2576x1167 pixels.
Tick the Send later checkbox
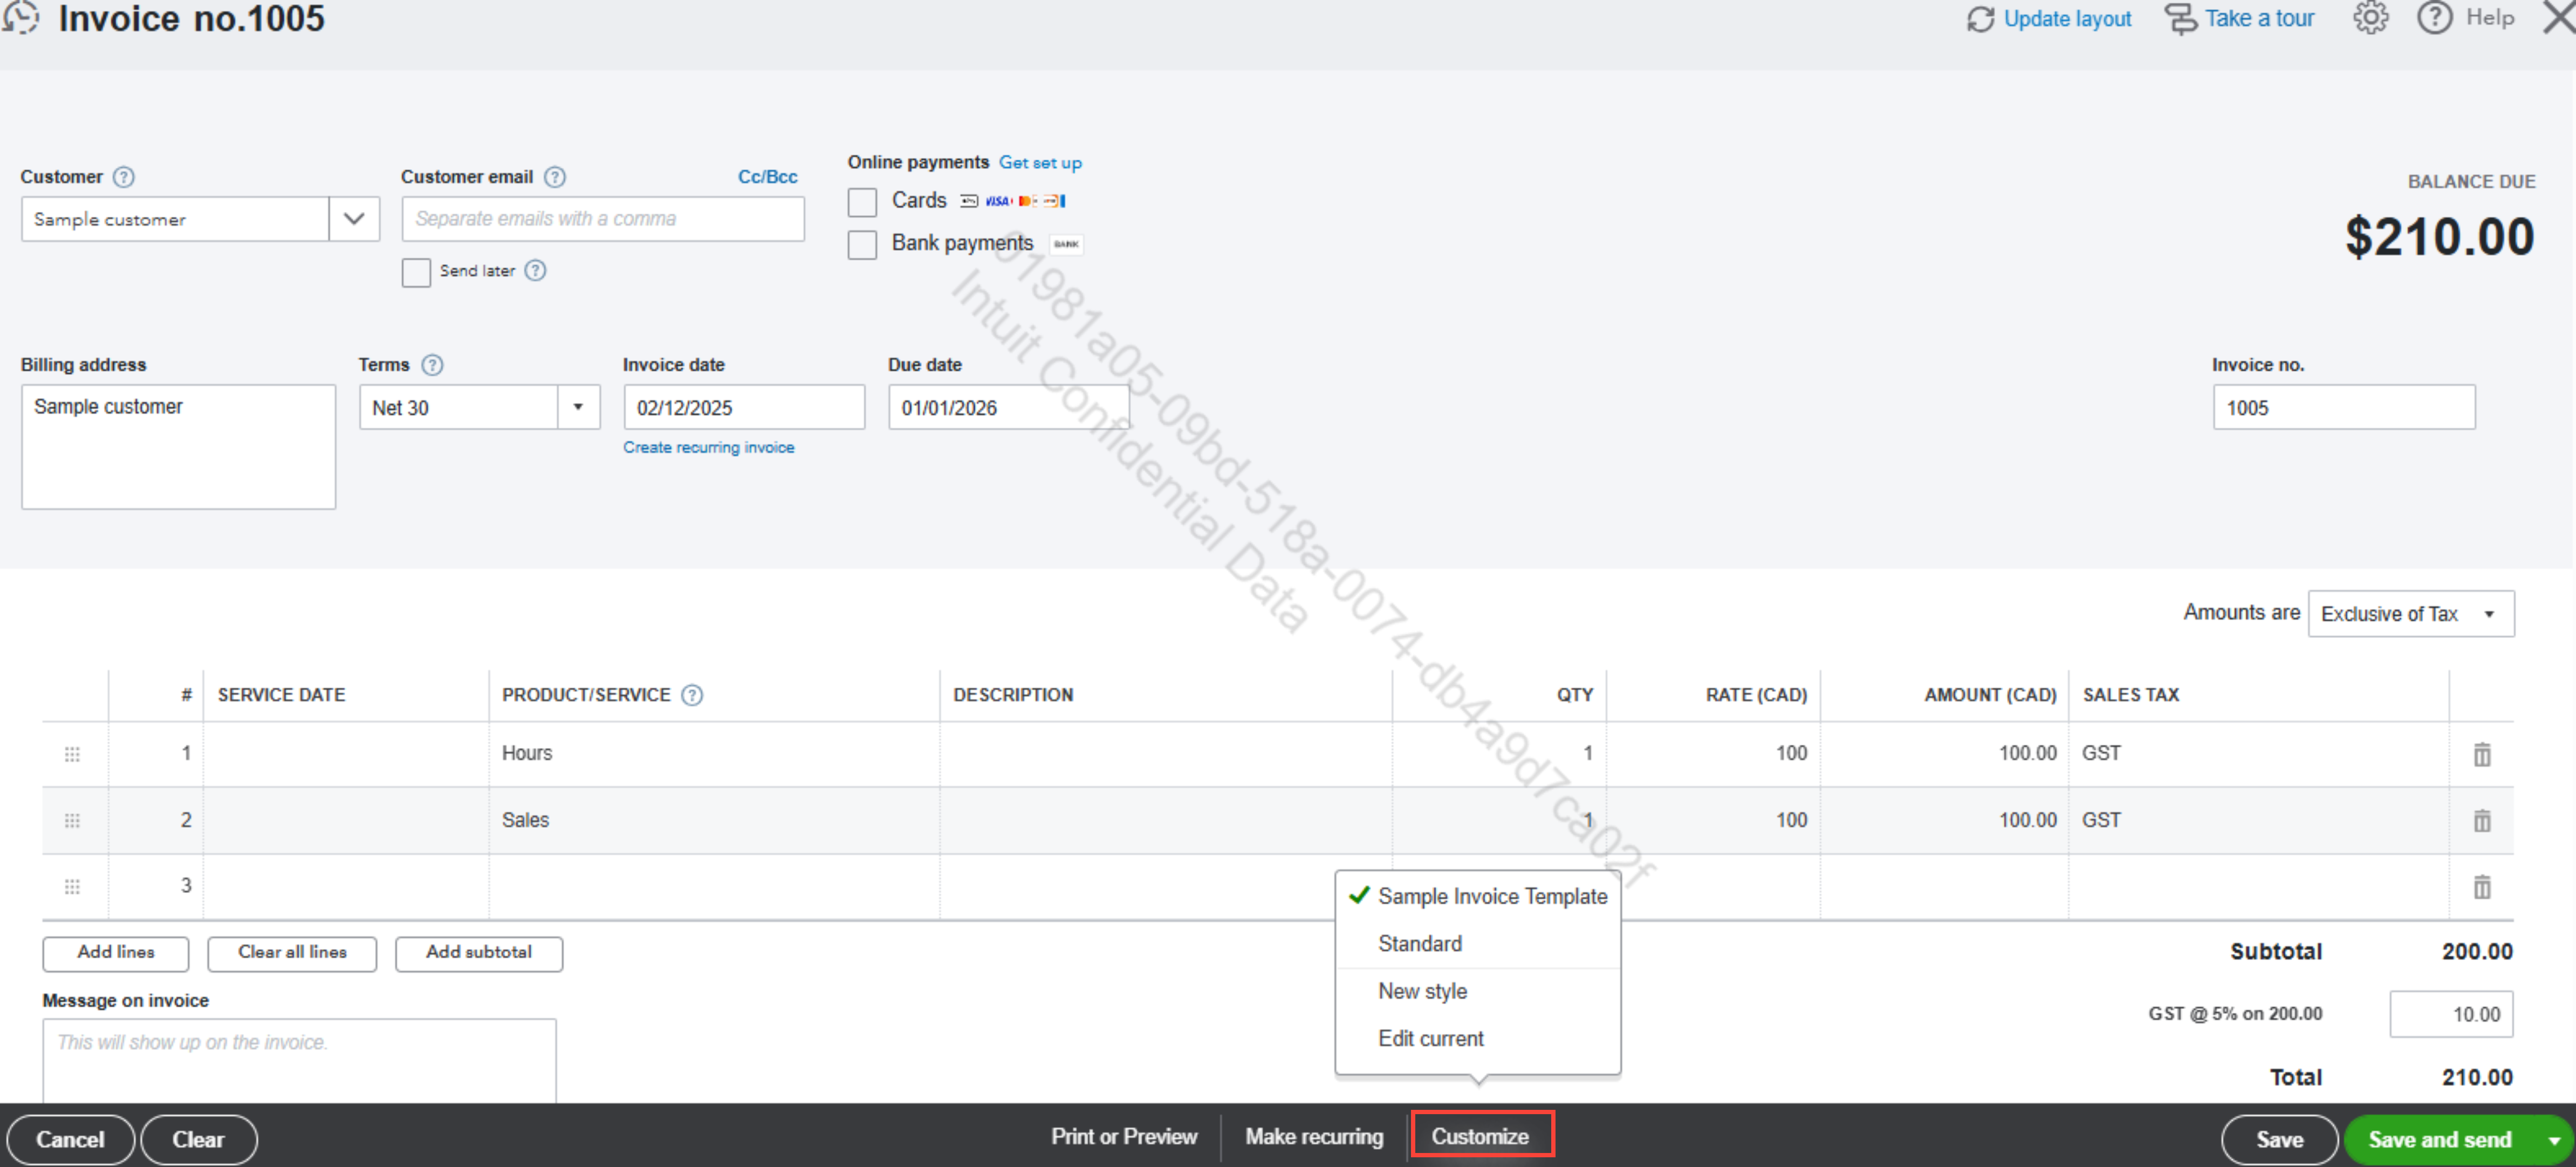tap(416, 272)
